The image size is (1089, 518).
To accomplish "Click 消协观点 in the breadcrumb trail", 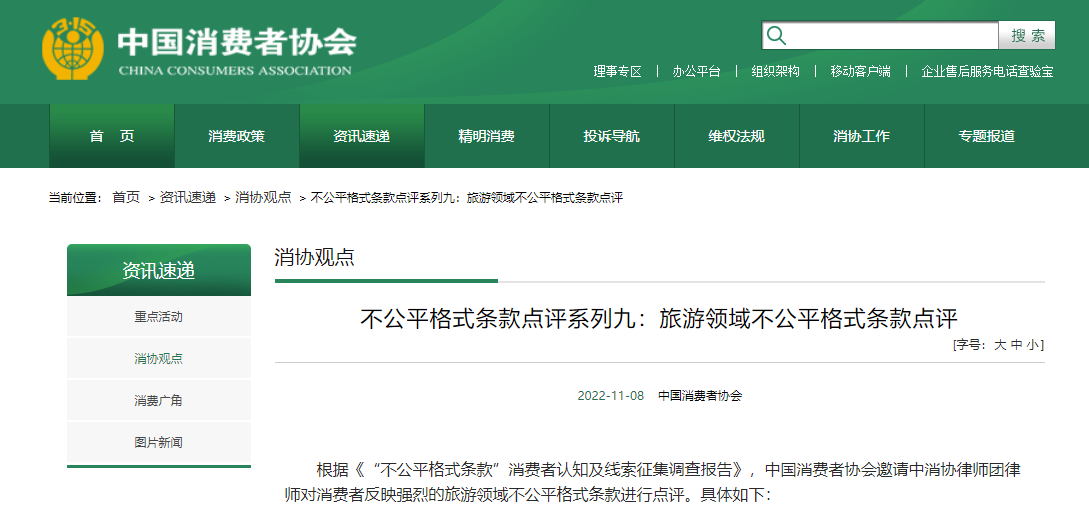I will [263, 198].
